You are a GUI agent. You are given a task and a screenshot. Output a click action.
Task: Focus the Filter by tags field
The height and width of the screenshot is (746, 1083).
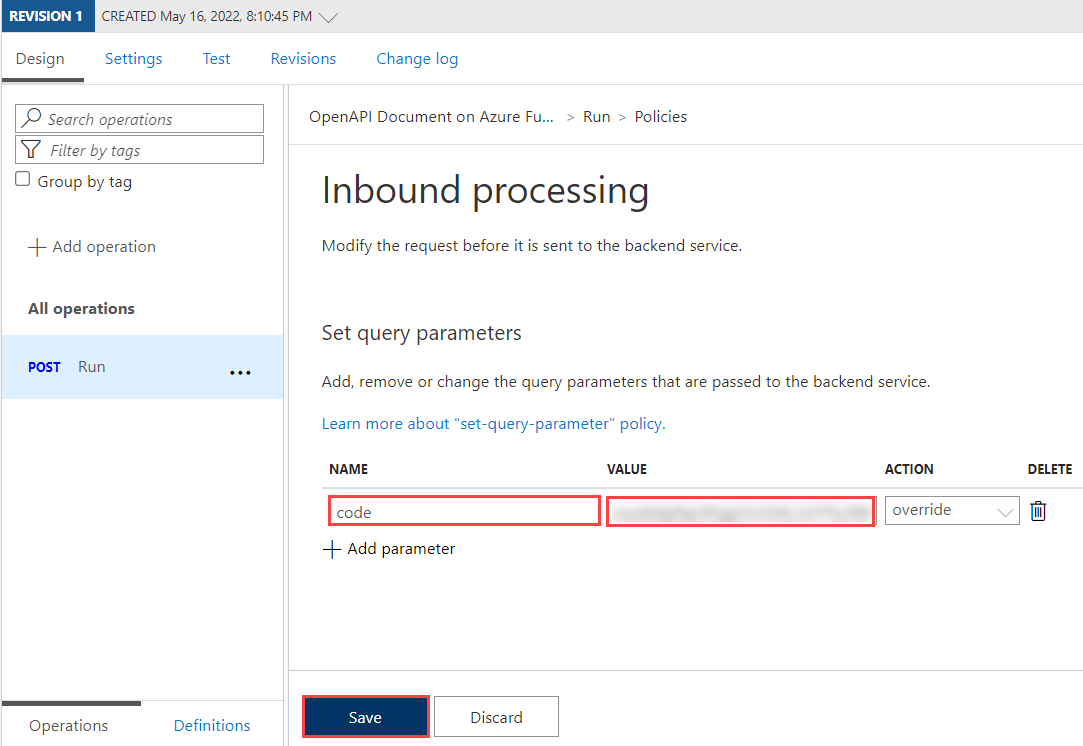140,150
